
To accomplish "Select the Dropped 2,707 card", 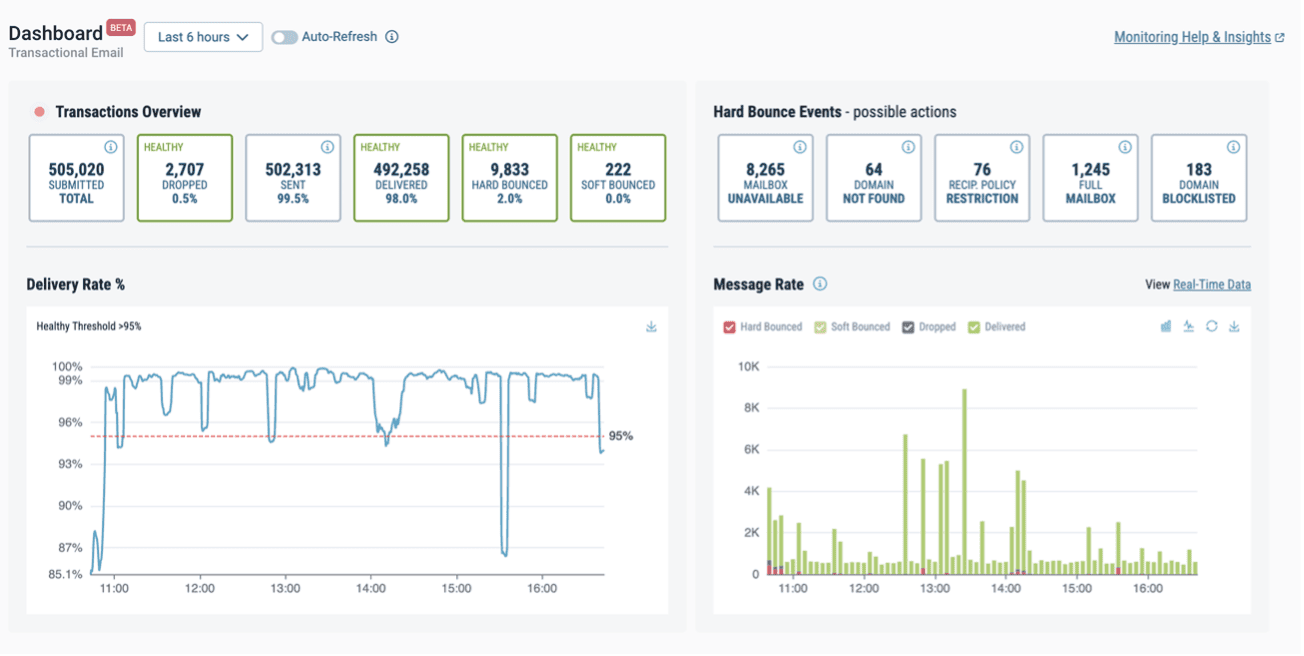I will [185, 178].
